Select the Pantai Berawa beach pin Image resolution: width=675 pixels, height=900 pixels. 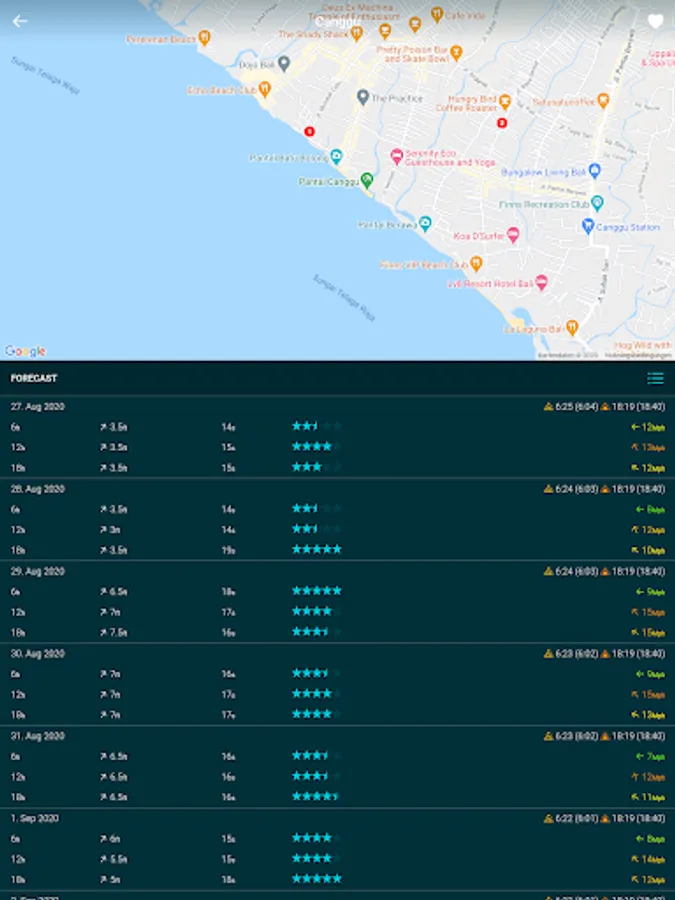pos(425,224)
